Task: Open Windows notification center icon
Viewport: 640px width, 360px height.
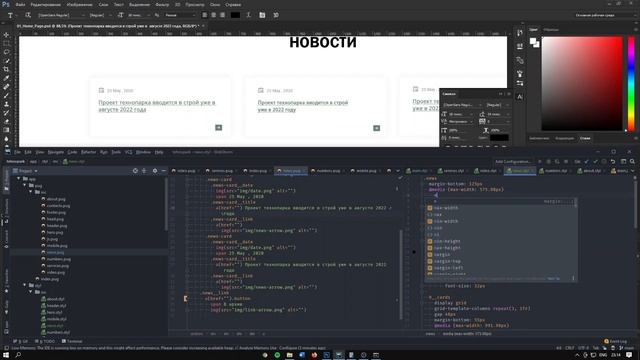Action: point(629,355)
